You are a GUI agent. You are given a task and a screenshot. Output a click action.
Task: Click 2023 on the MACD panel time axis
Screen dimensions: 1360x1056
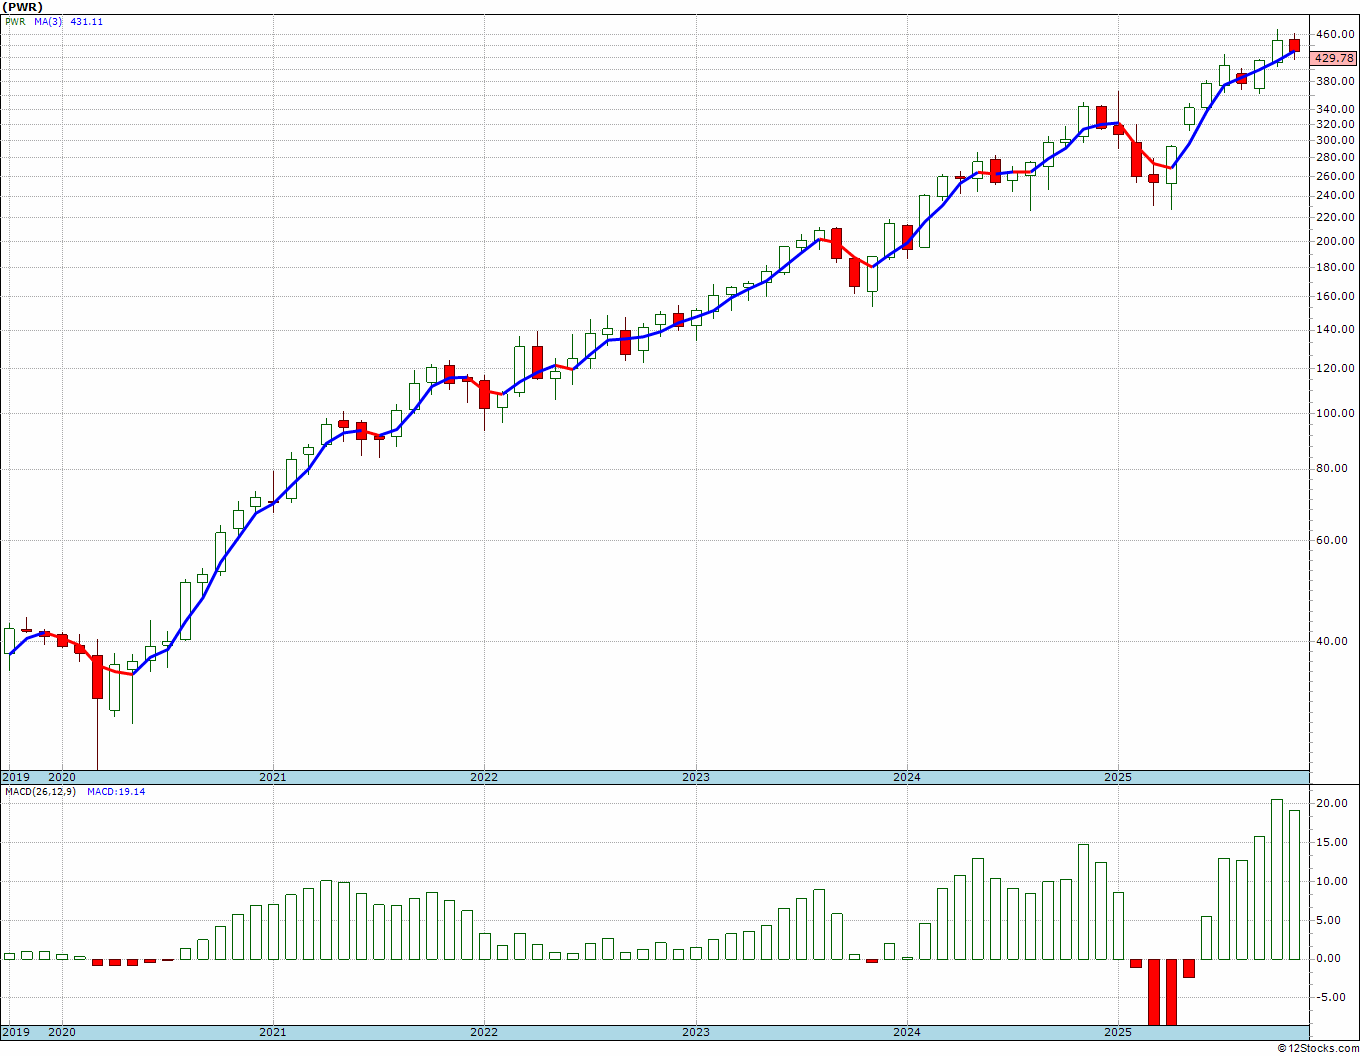696,1032
